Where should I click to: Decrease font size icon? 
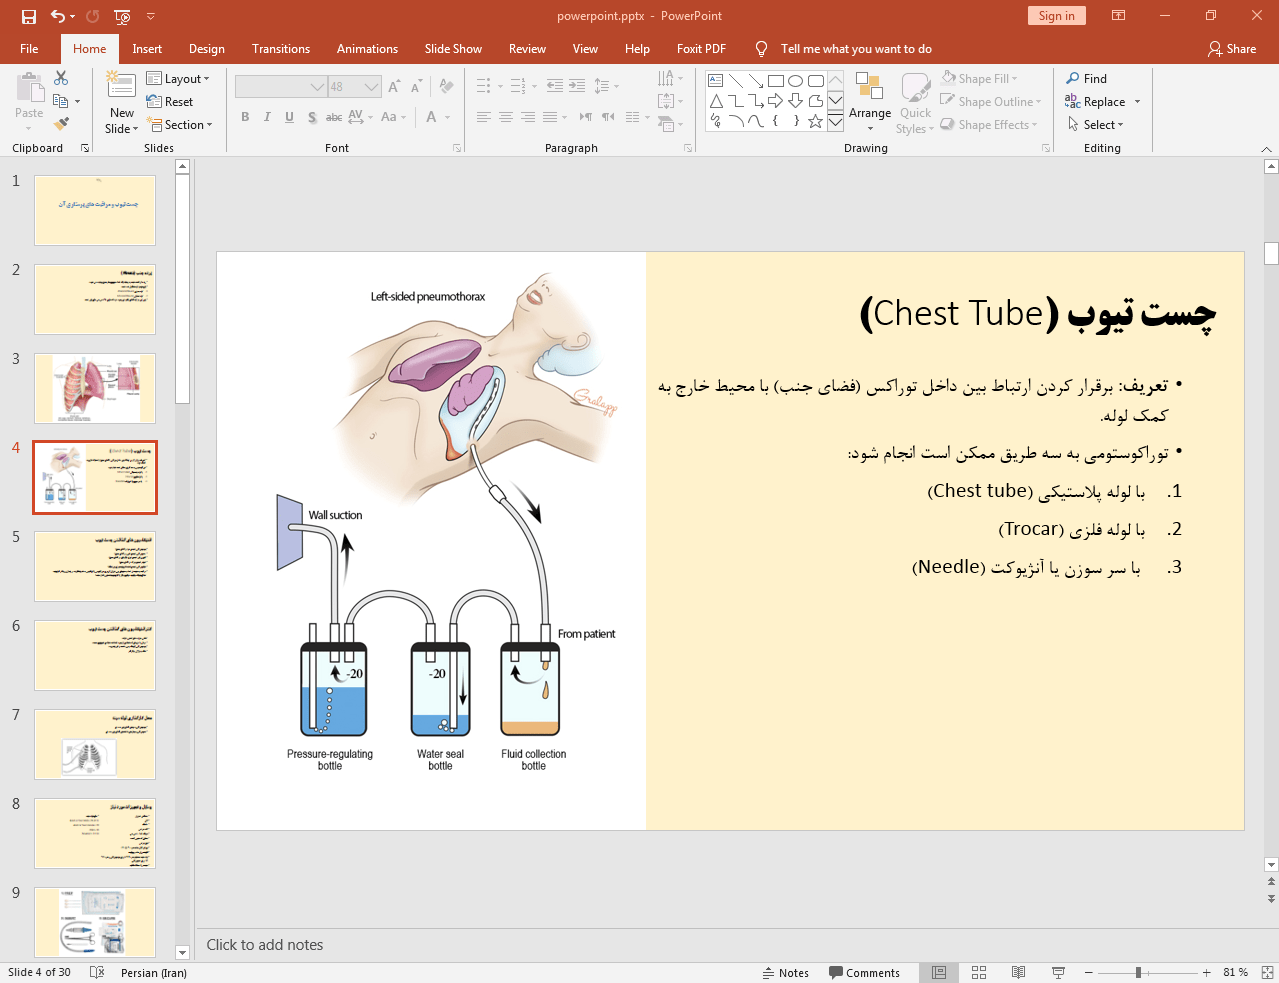(416, 87)
